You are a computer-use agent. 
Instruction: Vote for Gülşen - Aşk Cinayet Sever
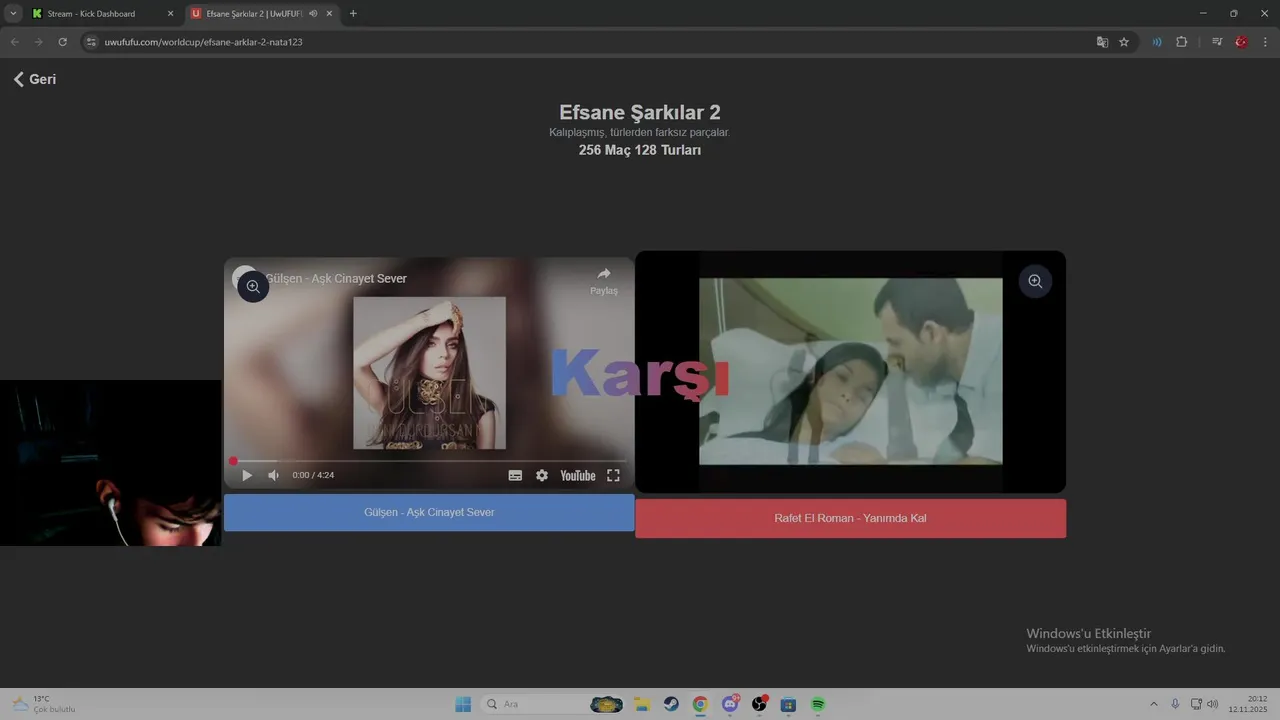[x=429, y=512]
